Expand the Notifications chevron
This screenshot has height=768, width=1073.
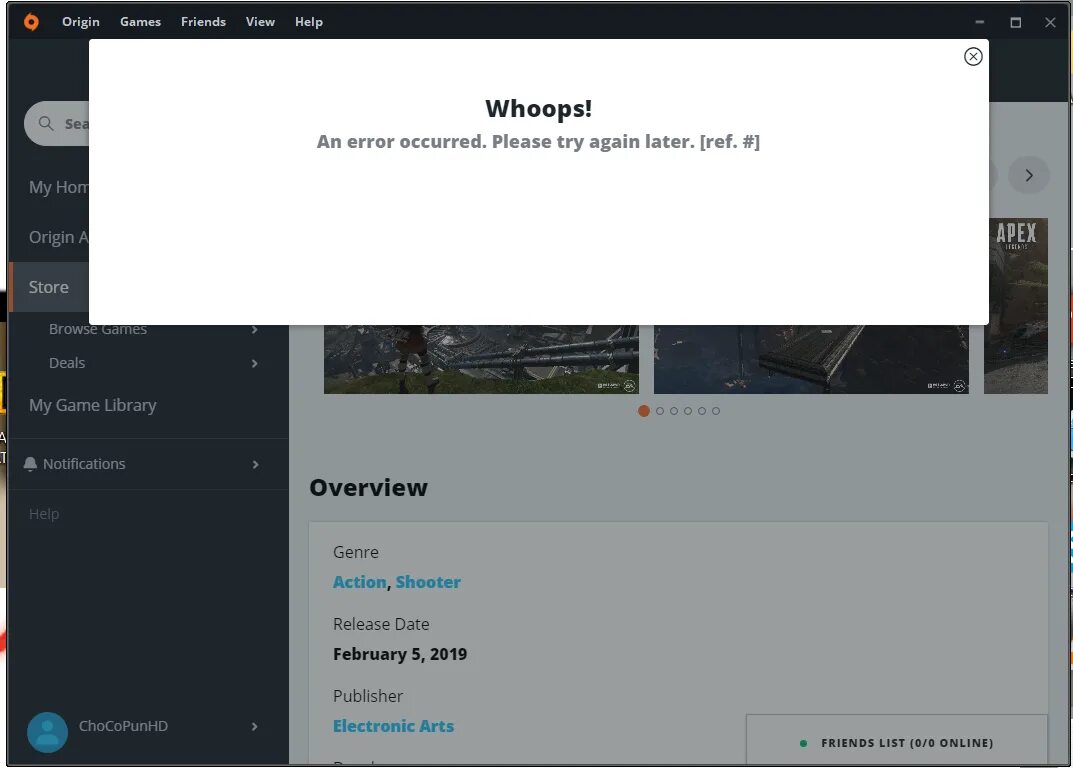coord(255,465)
